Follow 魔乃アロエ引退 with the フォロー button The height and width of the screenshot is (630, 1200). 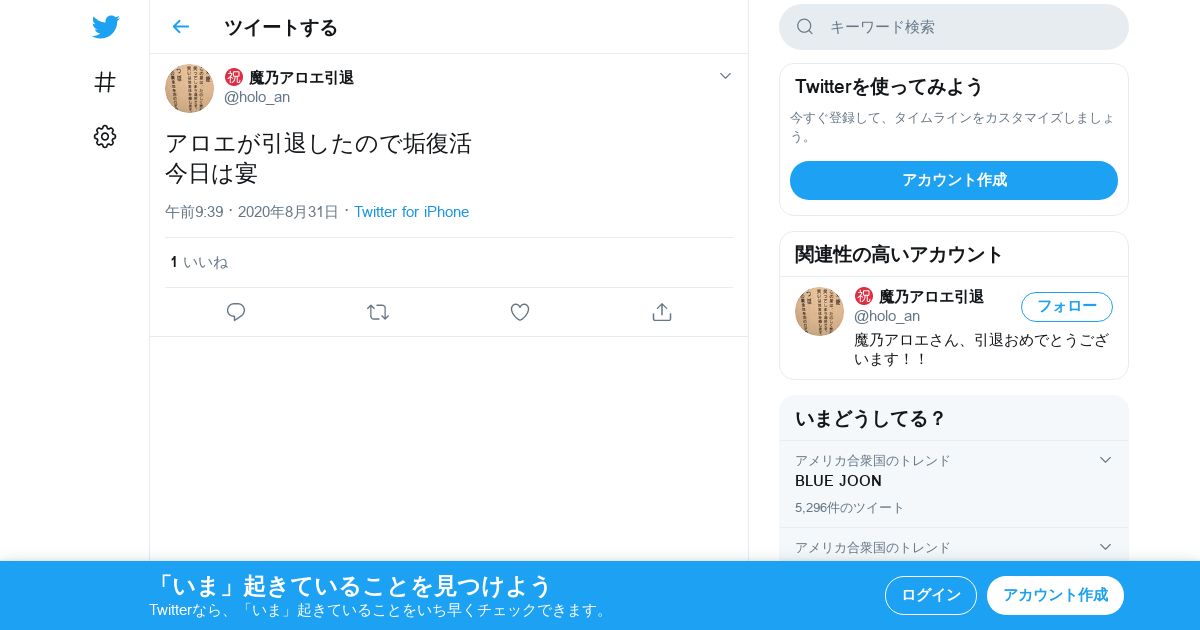tap(1067, 307)
